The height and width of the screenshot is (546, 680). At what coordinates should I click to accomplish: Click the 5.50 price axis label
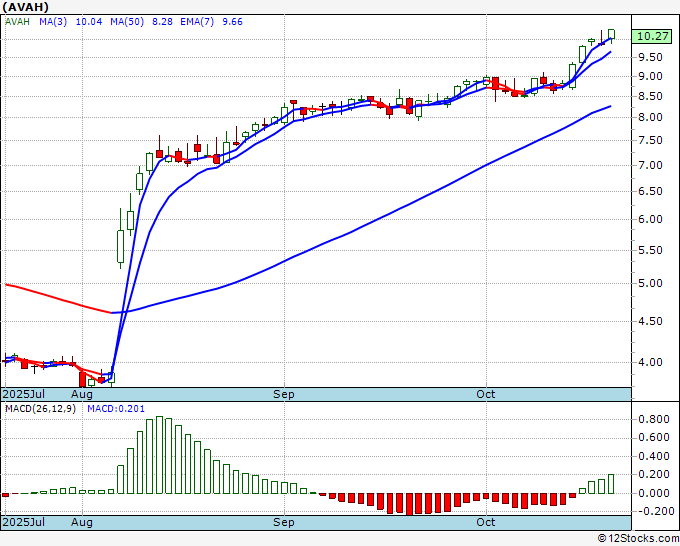pyautogui.click(x=650, y=250)
